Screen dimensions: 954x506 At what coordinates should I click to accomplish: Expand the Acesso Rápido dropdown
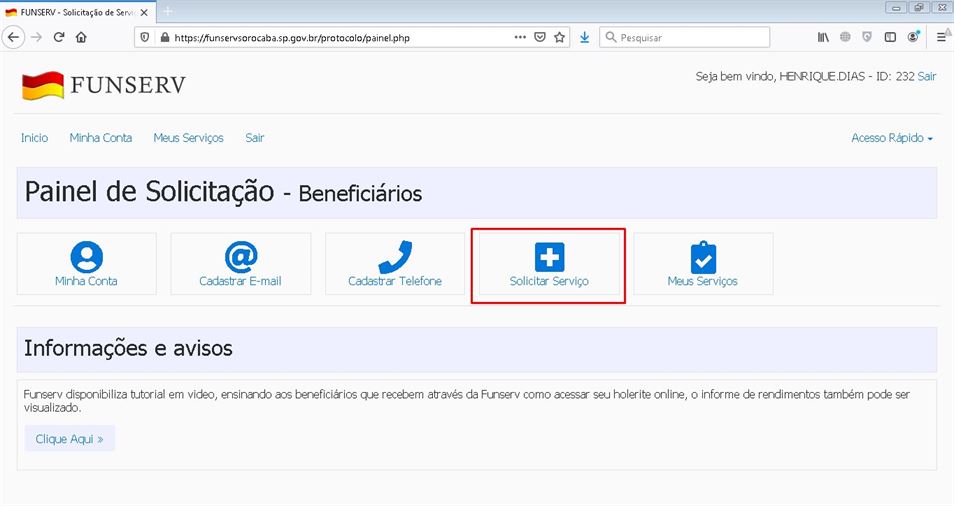pos(891,138)
